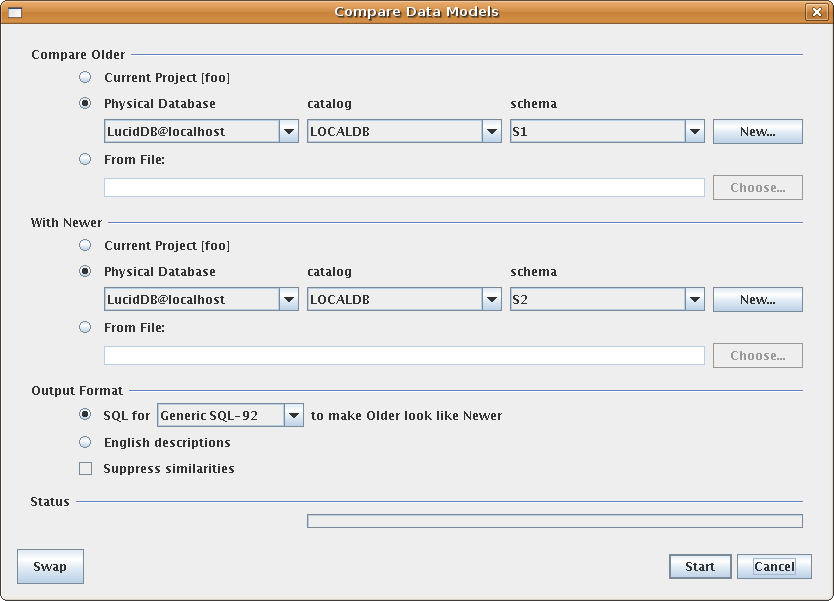Select Physical Database under Compare Older
The height and width of the screenshot is (601, 834).
[85, 103]
